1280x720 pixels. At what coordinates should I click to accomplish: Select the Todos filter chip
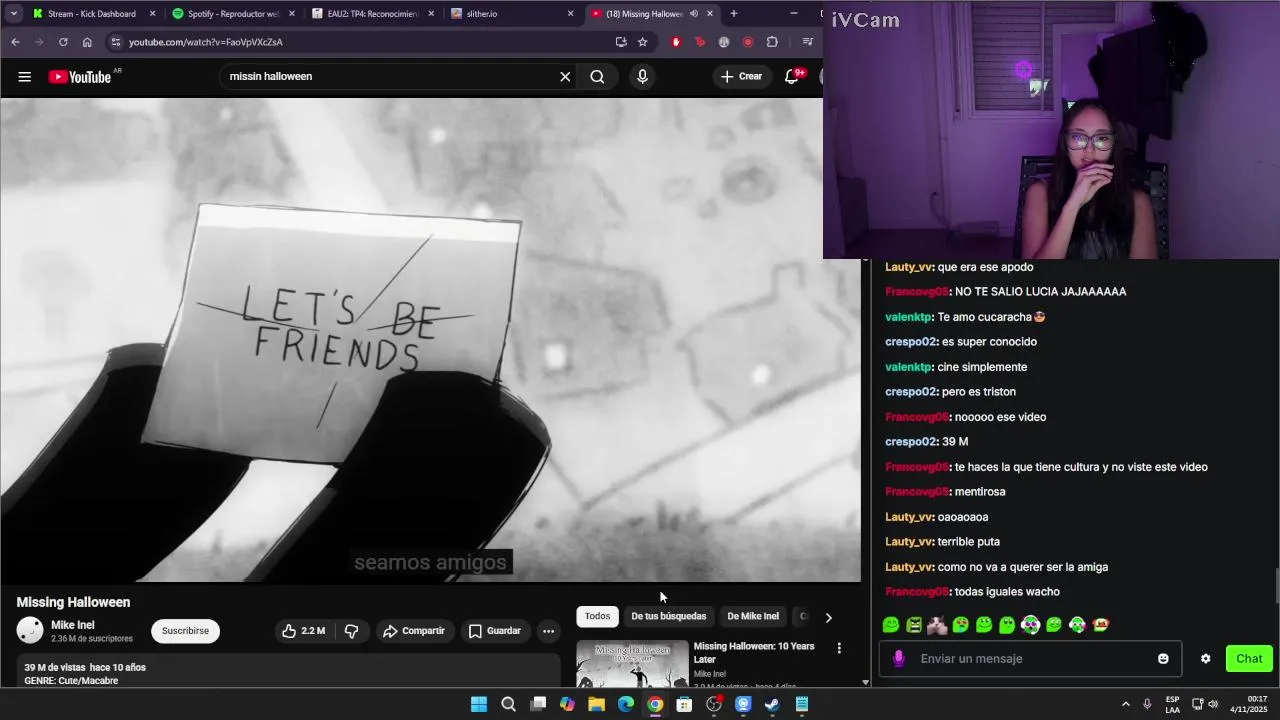point(597,616)
